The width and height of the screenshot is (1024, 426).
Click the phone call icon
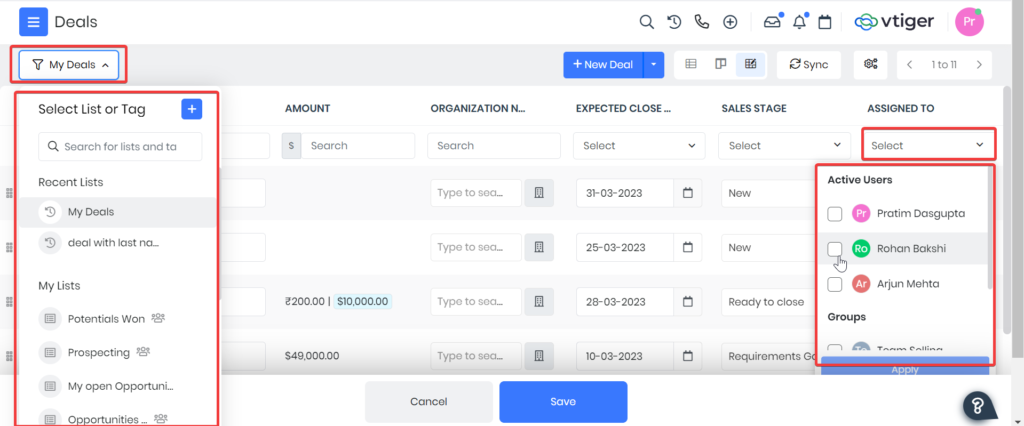[x=702, y=22]
